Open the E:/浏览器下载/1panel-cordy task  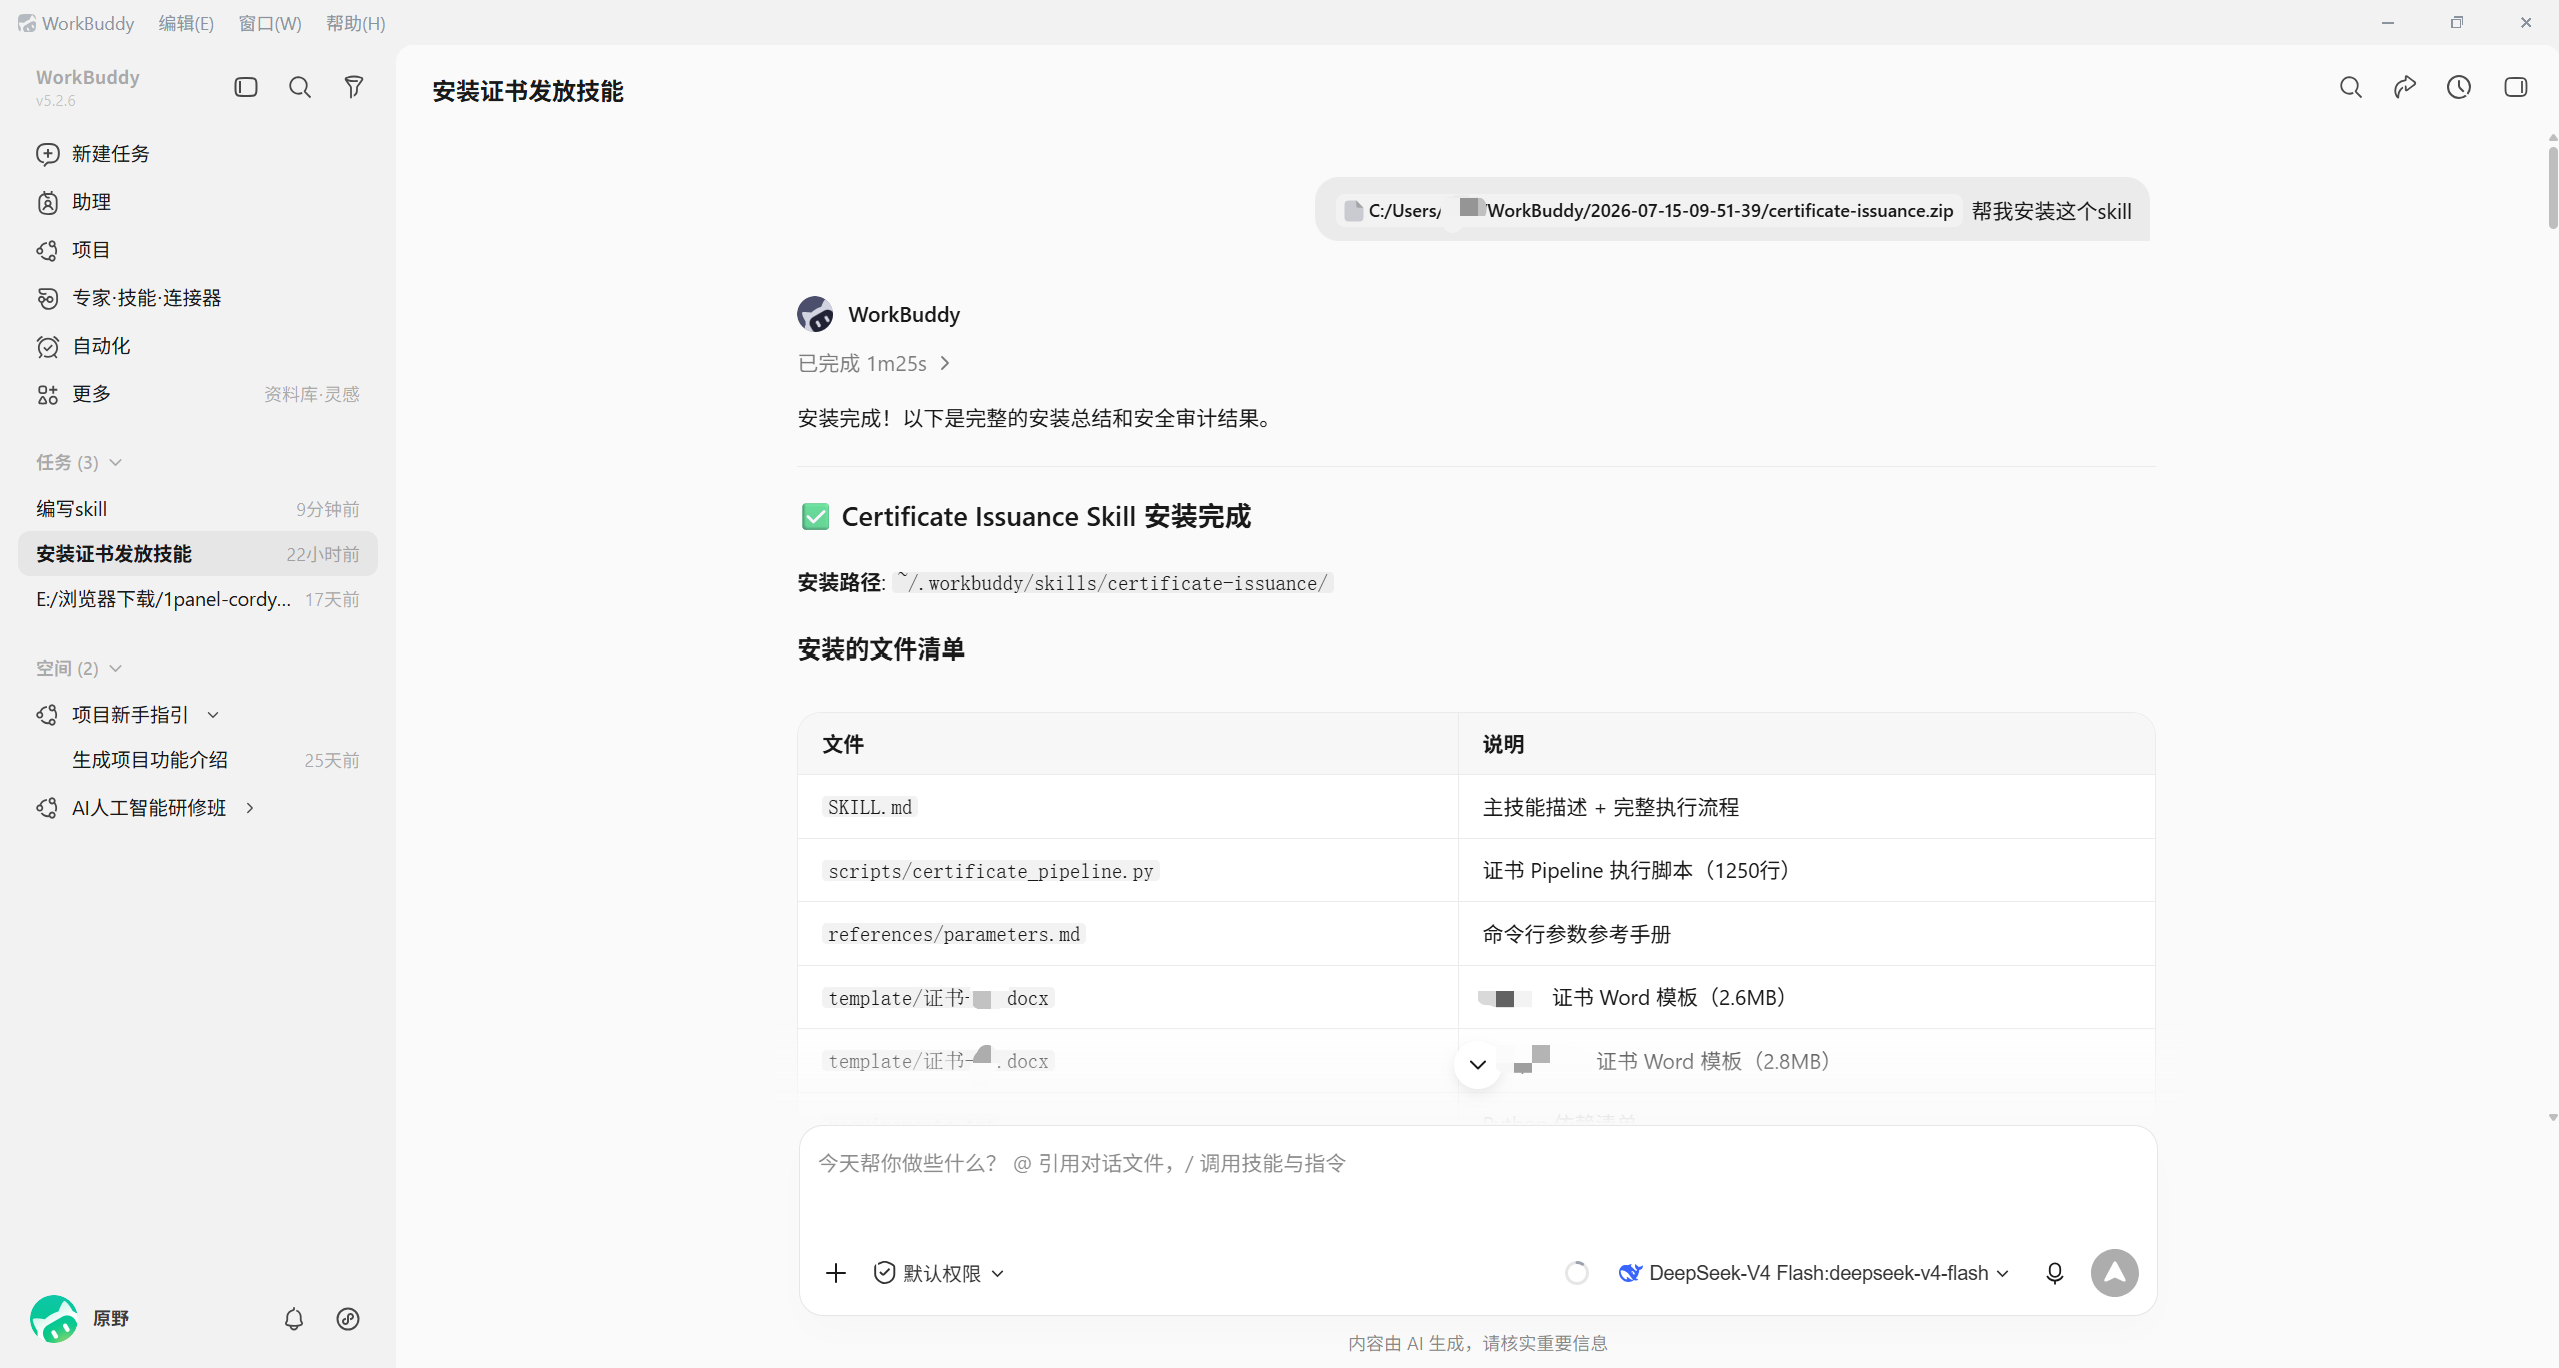pyautogui.click(x=198, y=599)
